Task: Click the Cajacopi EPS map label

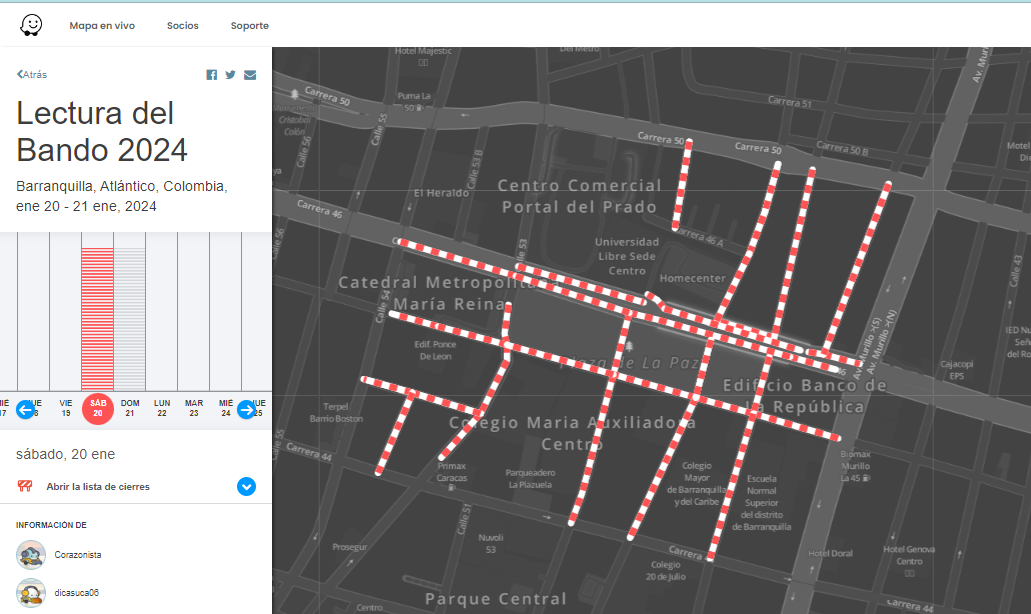Action: point(957,369)
